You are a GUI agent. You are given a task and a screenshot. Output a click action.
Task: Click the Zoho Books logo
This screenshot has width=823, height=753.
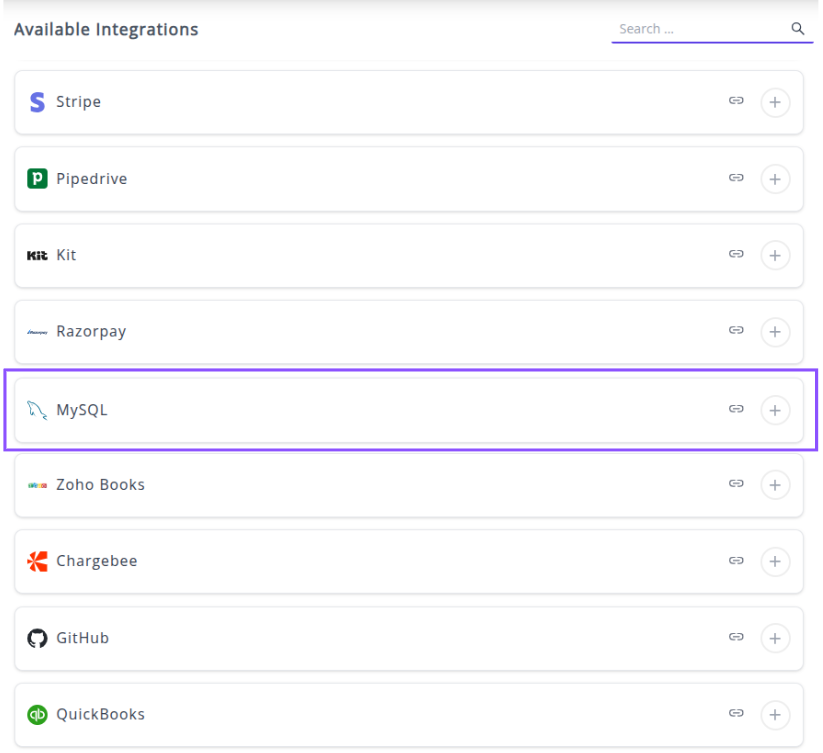coord(37,485)
